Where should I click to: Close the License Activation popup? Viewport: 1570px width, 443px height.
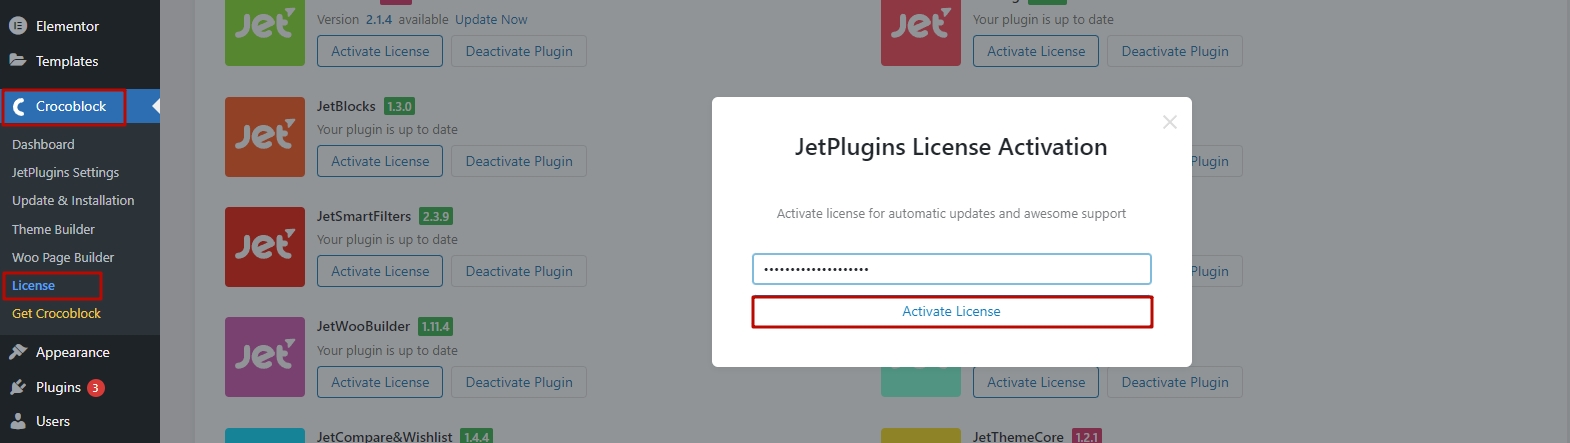pyautogui.click(x=1169, y=122)
